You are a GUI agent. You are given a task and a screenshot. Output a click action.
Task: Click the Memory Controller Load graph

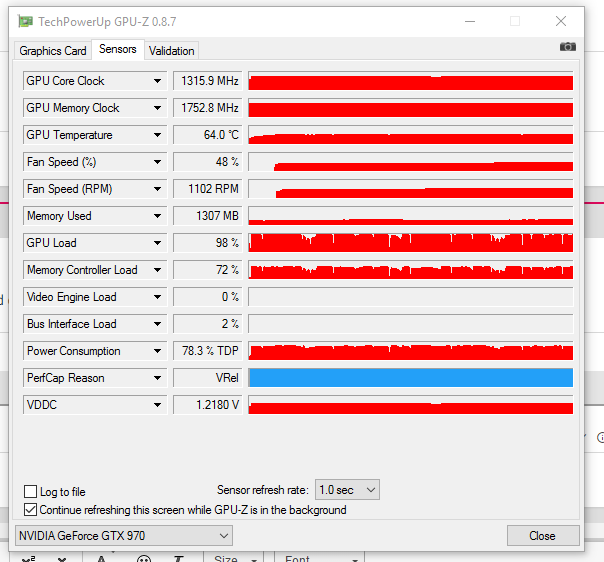[411, 270]
